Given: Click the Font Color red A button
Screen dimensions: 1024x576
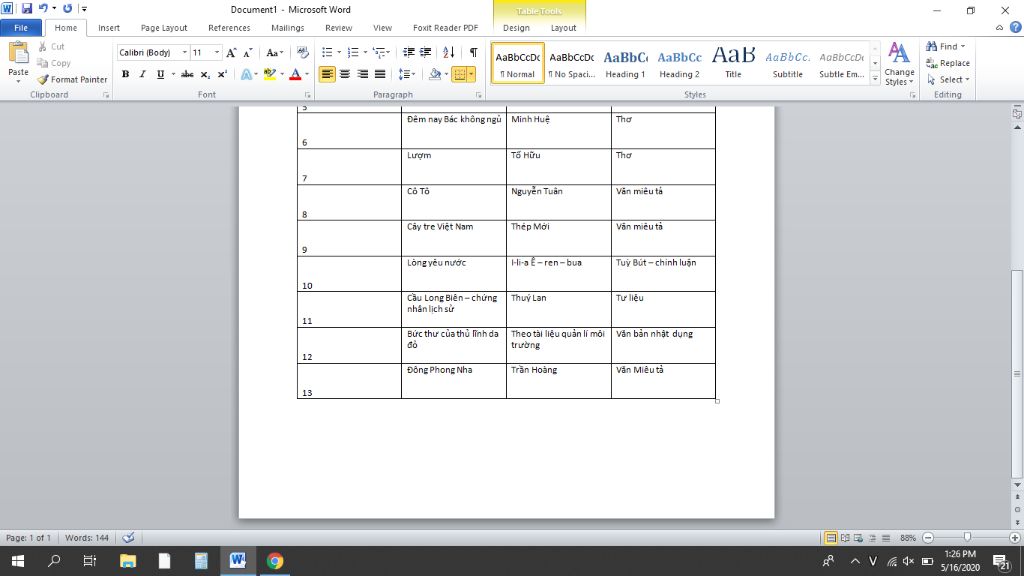Looking at the screenshot, I should click(x=295, y=74).
